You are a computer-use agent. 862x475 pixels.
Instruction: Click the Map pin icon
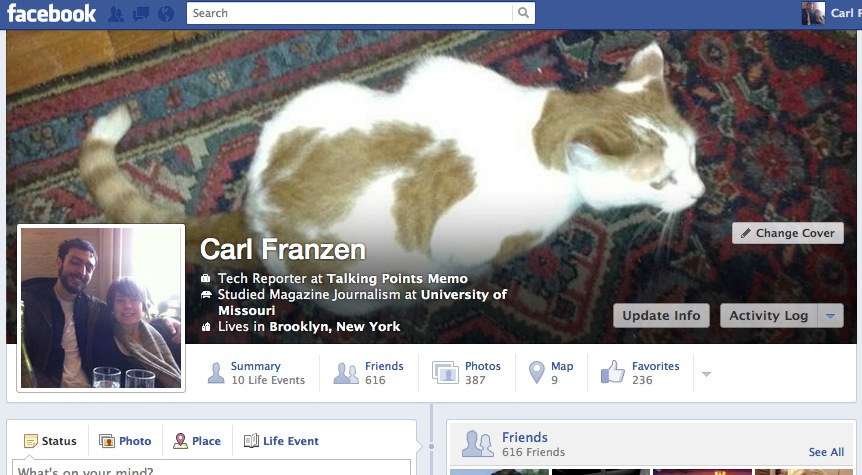coord(536,372)
